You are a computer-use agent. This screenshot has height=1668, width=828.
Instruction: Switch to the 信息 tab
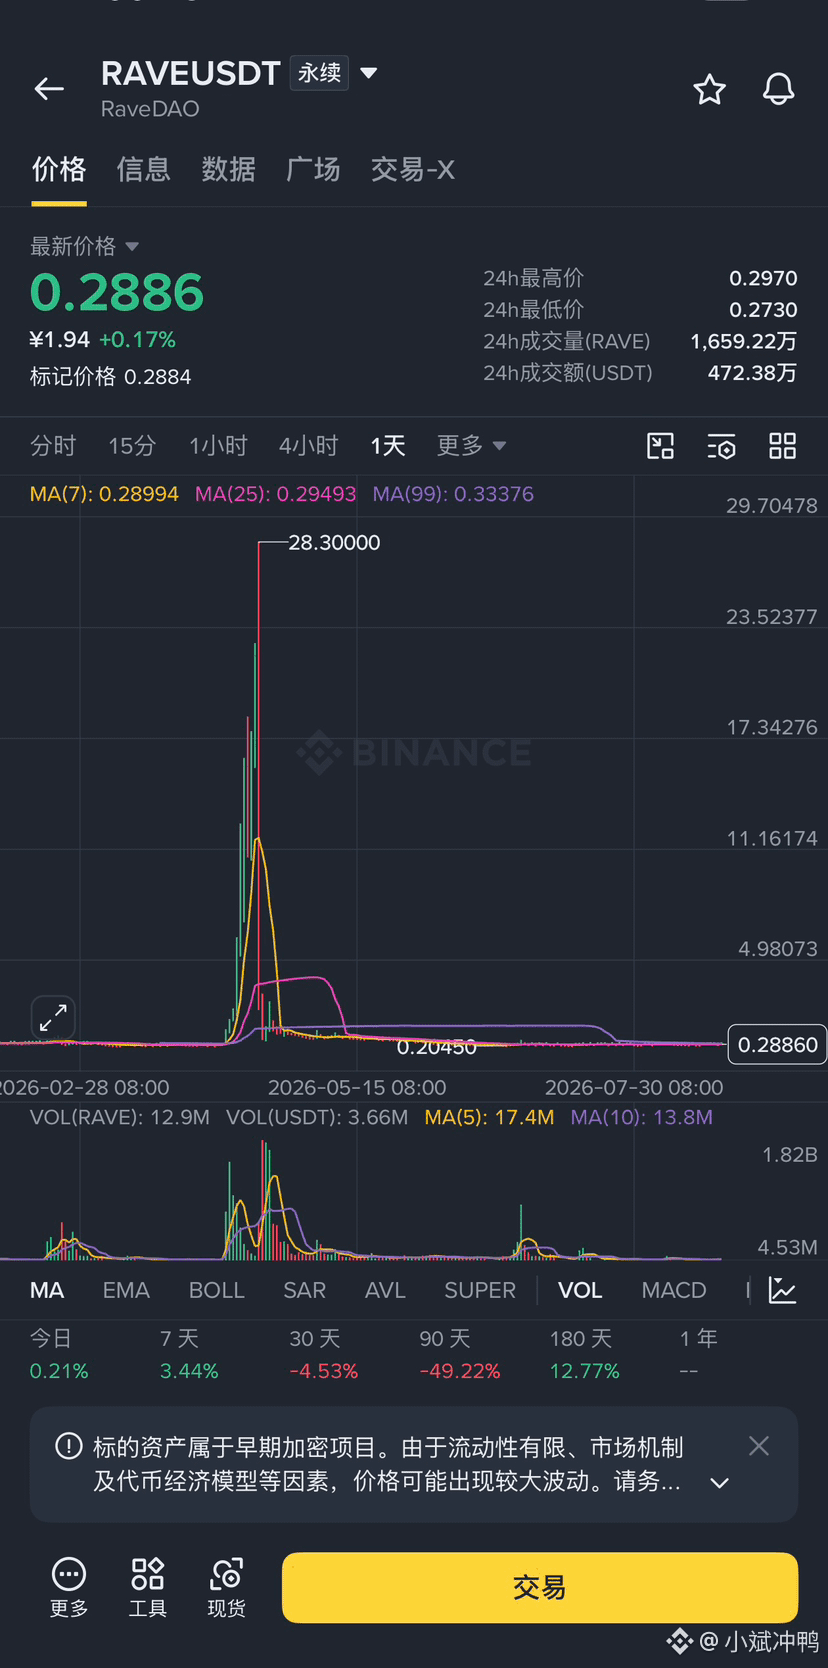(144, 169)
